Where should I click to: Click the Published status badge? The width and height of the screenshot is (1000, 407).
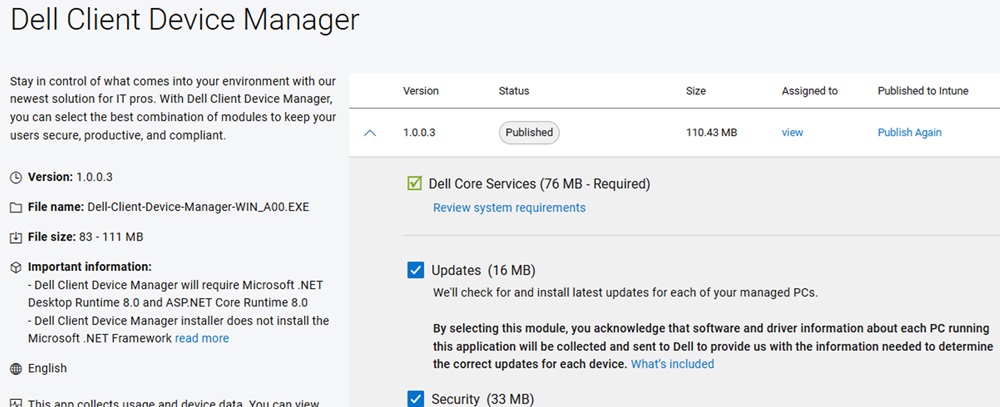pyautogui.click(x=529, y=132)
